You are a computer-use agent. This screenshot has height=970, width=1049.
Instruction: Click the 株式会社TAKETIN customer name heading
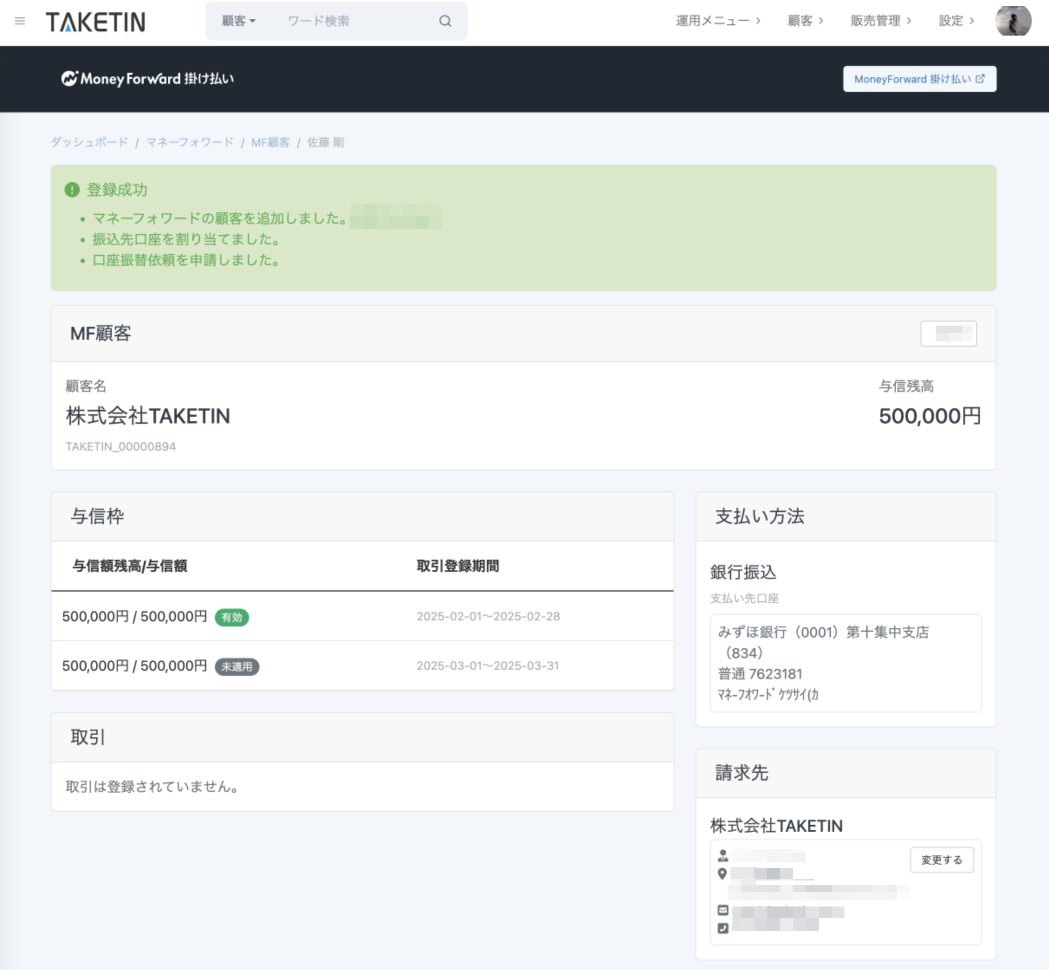point(148,416)
